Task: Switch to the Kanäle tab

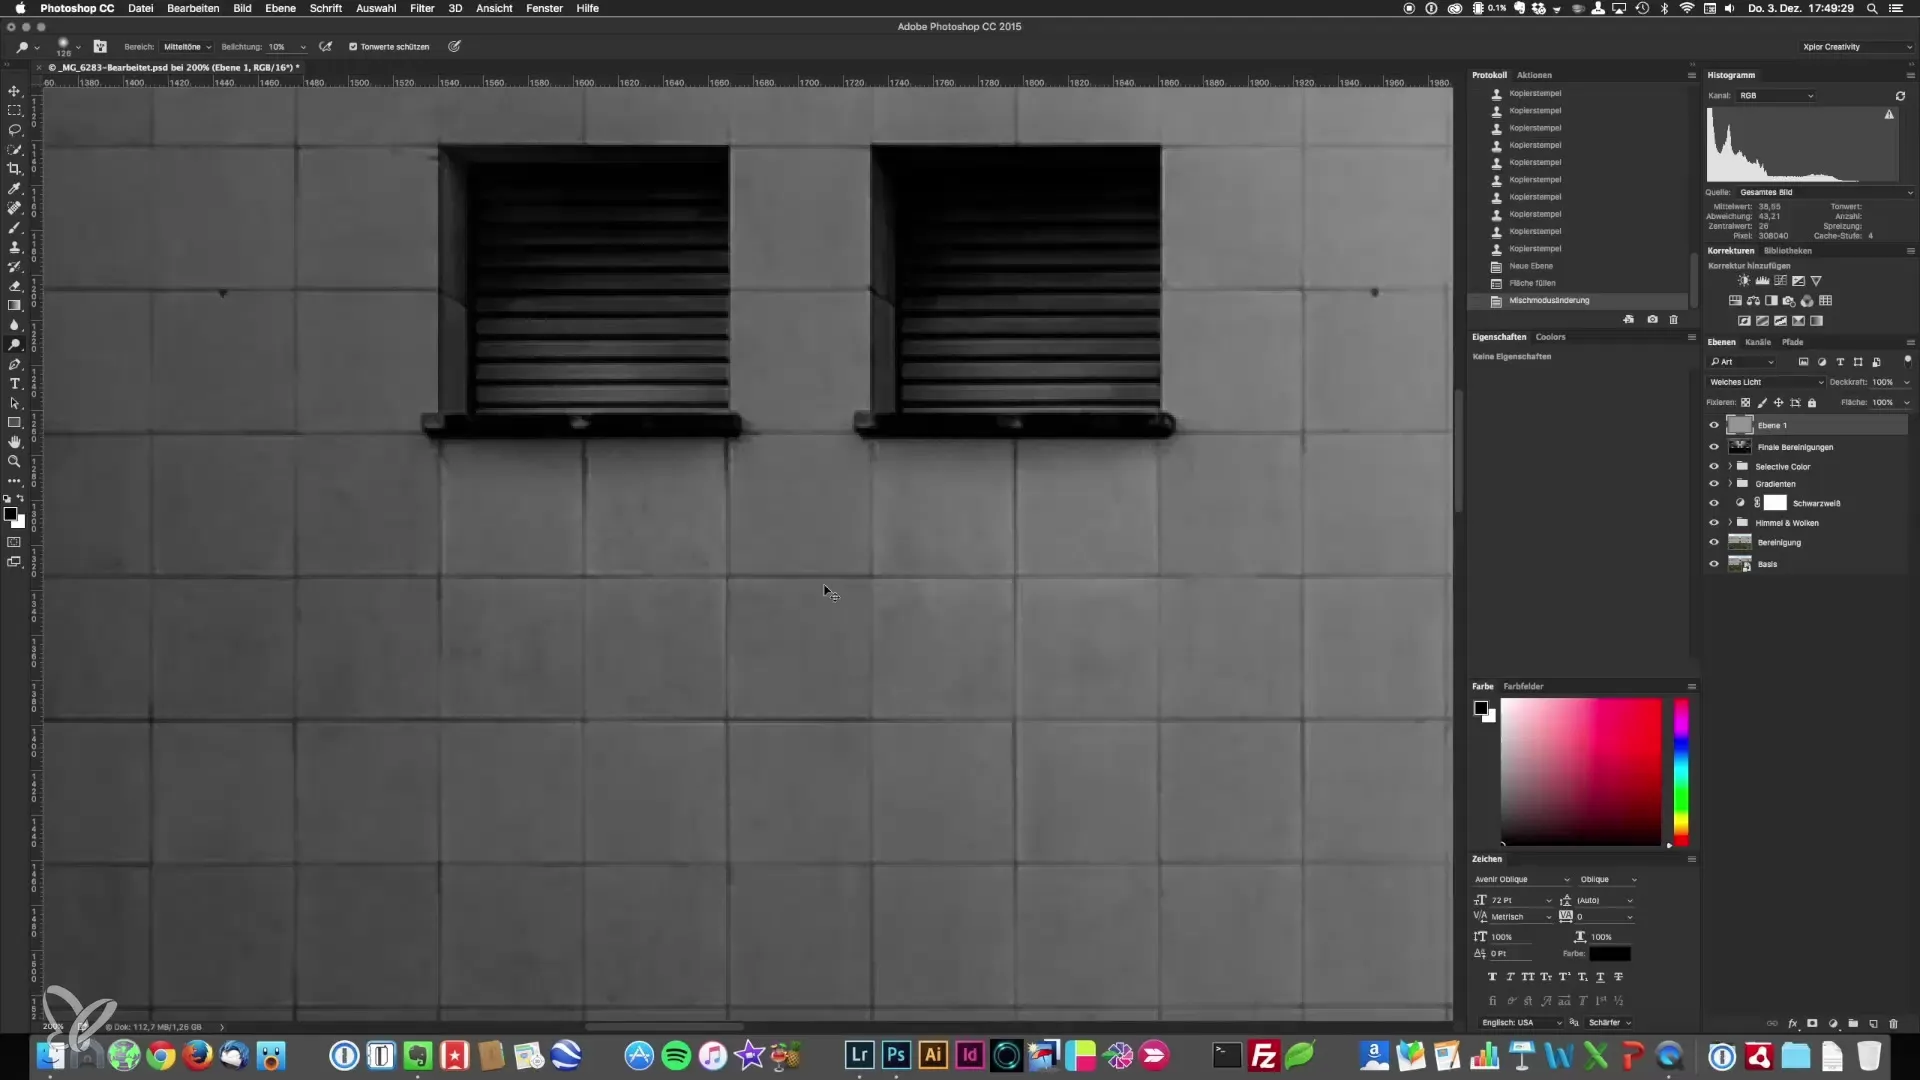Action: (1758, 342)
